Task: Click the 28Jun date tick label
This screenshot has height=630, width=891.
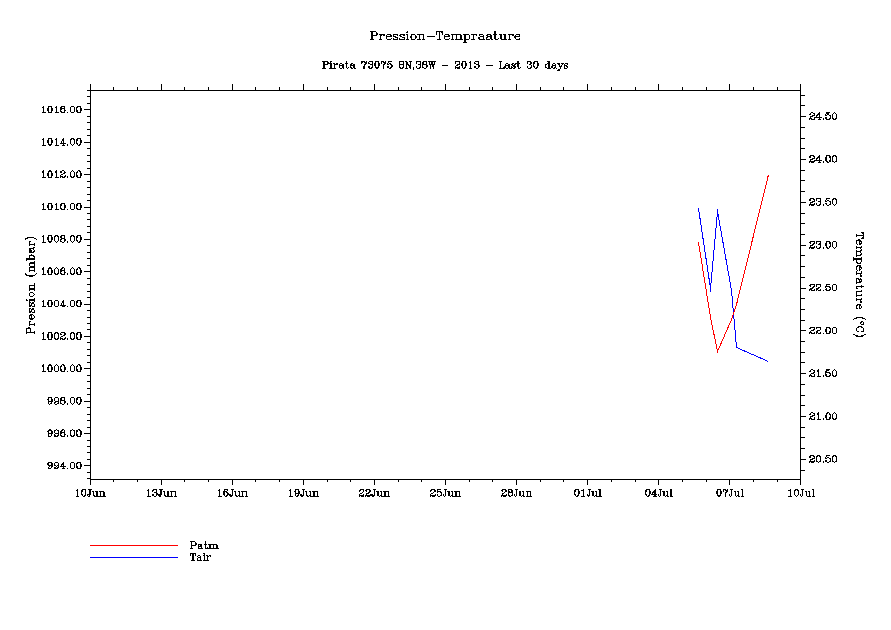Action: pyautogui.click(x=516, y=493)
